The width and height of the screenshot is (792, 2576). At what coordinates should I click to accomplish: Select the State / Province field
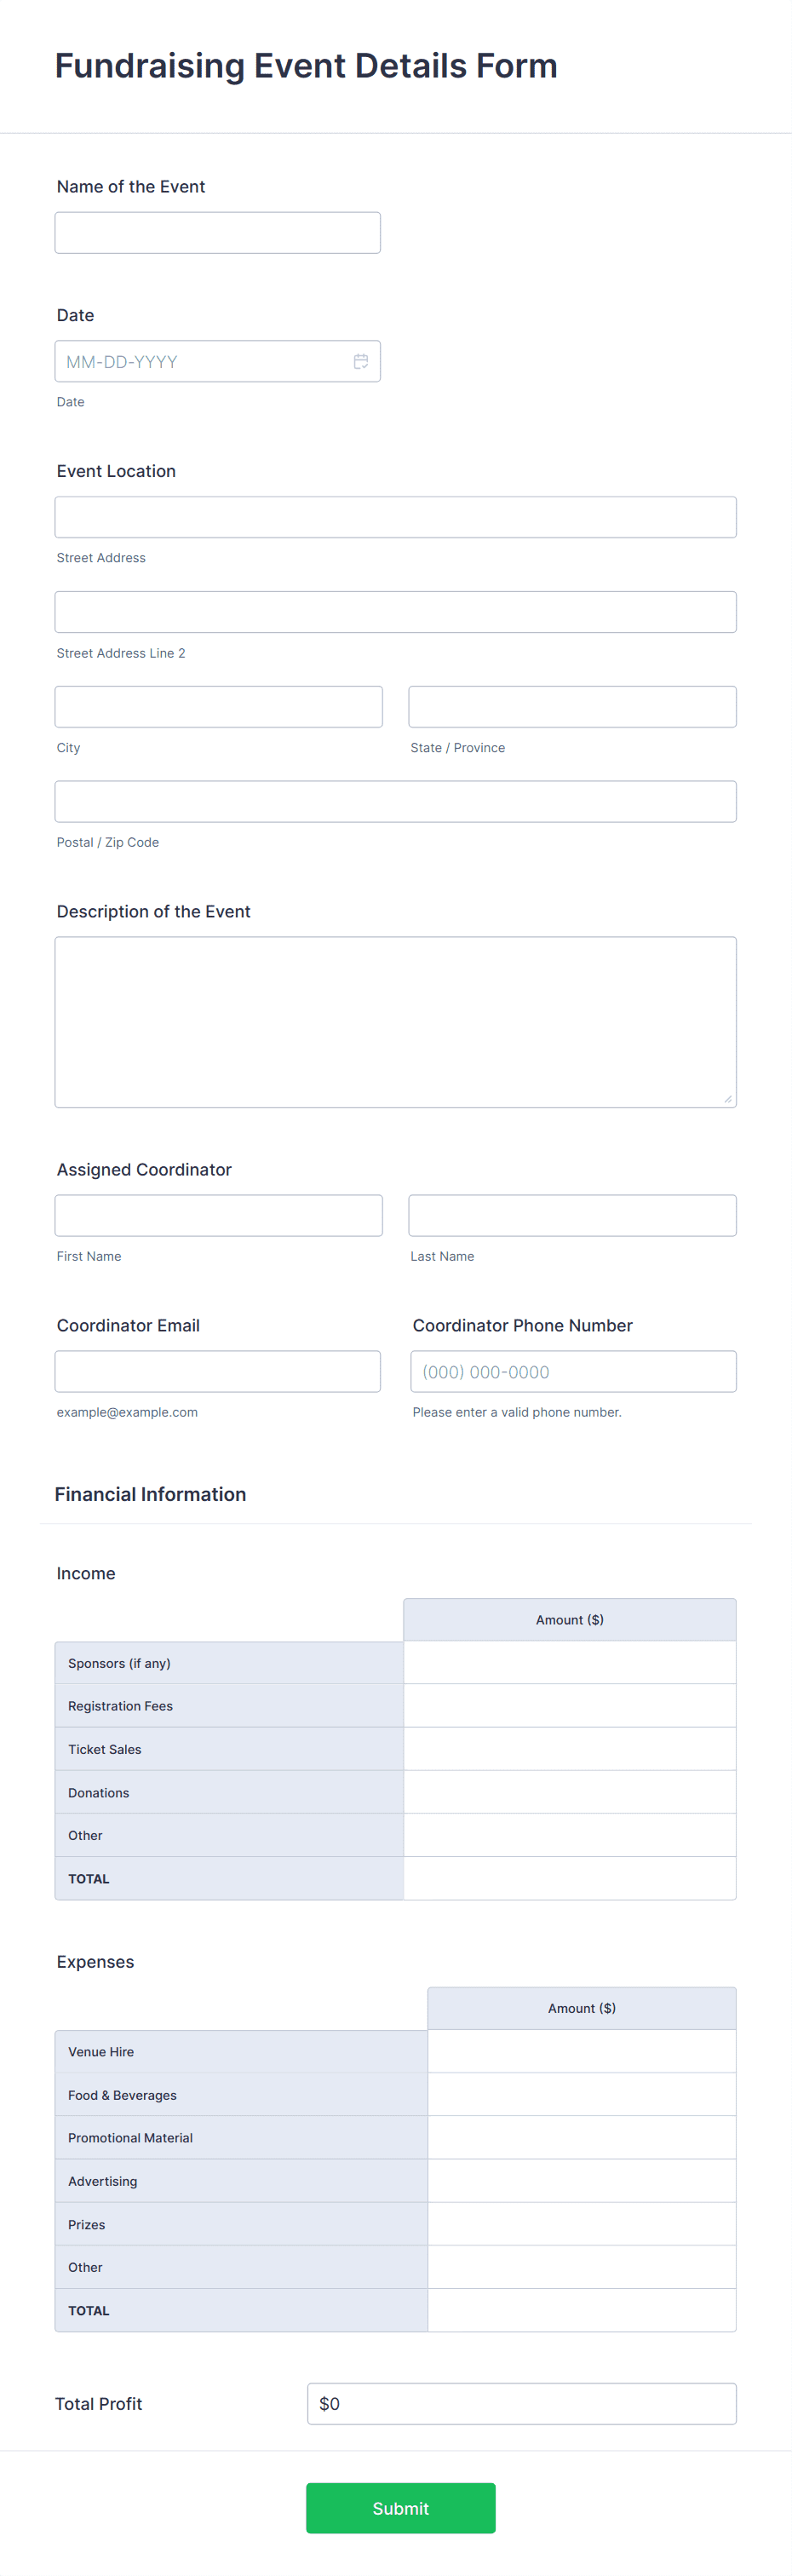(571, 706)
